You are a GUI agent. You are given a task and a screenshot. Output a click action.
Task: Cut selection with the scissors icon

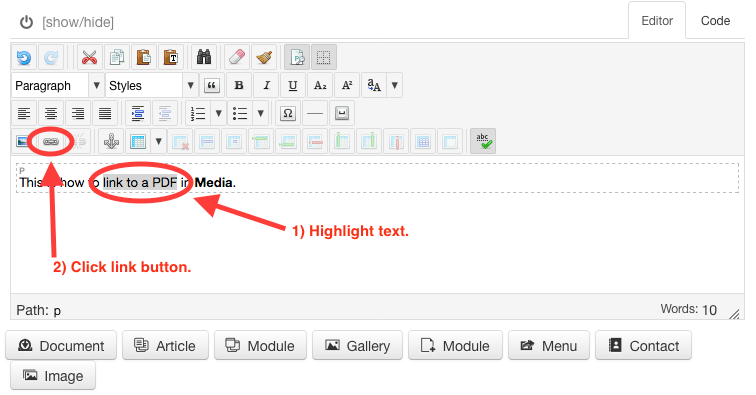click(x=90, y=57)
